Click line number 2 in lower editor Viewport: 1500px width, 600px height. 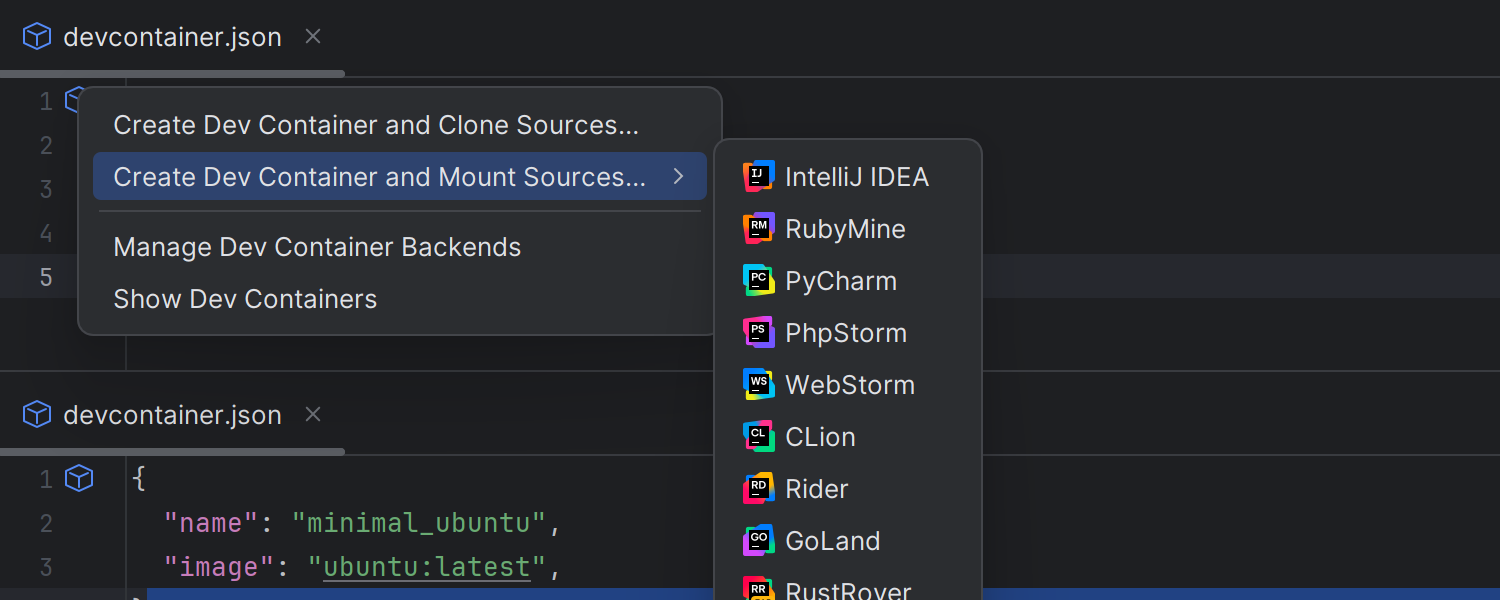point(46,523)
